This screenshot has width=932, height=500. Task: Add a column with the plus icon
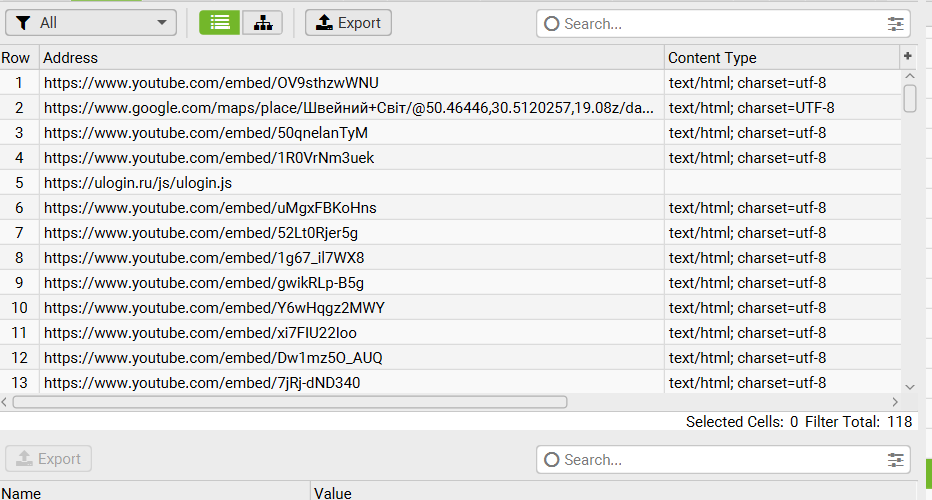click(908, 56)
